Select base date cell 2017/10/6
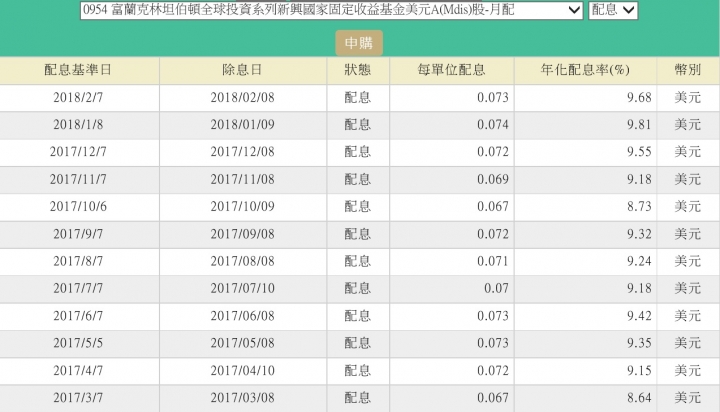The image size is (720, 412). [78, 206]
